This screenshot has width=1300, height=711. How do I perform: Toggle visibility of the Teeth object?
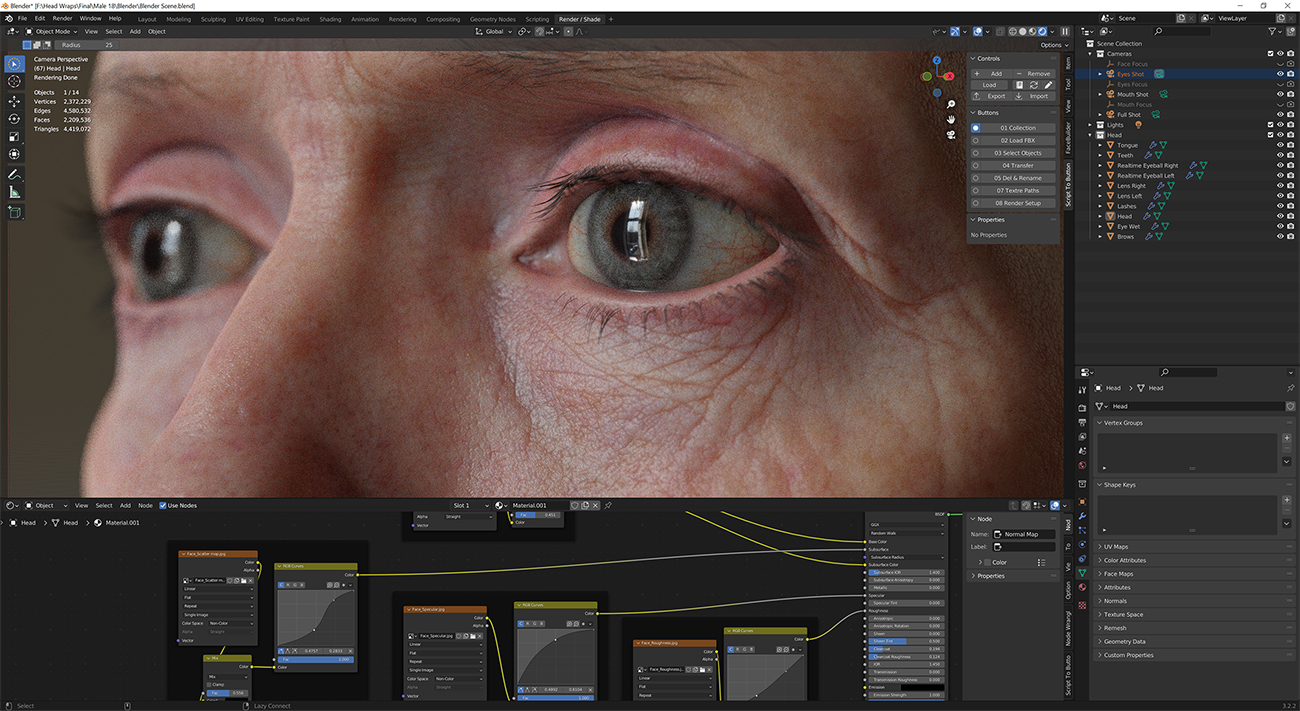[x=1280, y=155]
